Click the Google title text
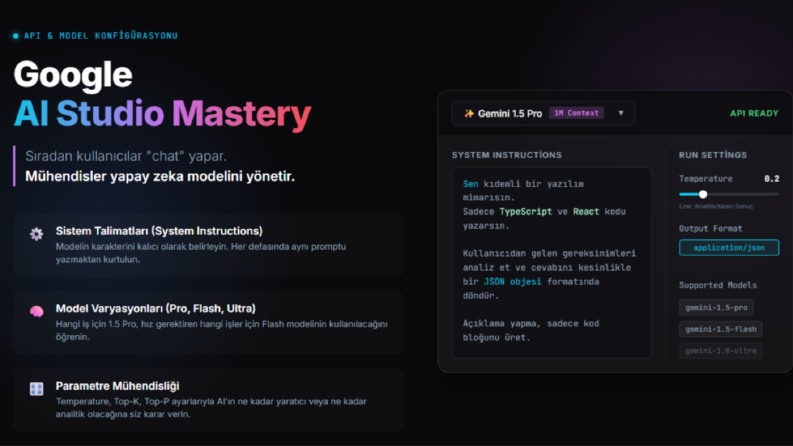The width and height of the screenshot is (793, 446). (73, 75)
